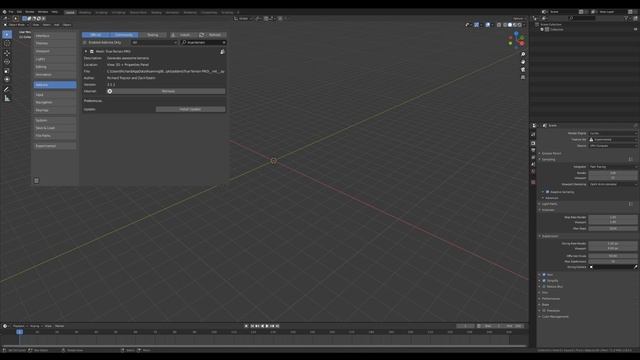This screenshot has height=360, width=640.
Task: Open Render Engine dropdown showing Cycles
Action: 613,133
